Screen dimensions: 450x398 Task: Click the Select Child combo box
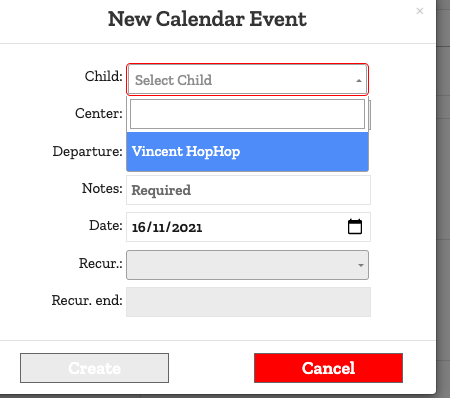[247, 80]
